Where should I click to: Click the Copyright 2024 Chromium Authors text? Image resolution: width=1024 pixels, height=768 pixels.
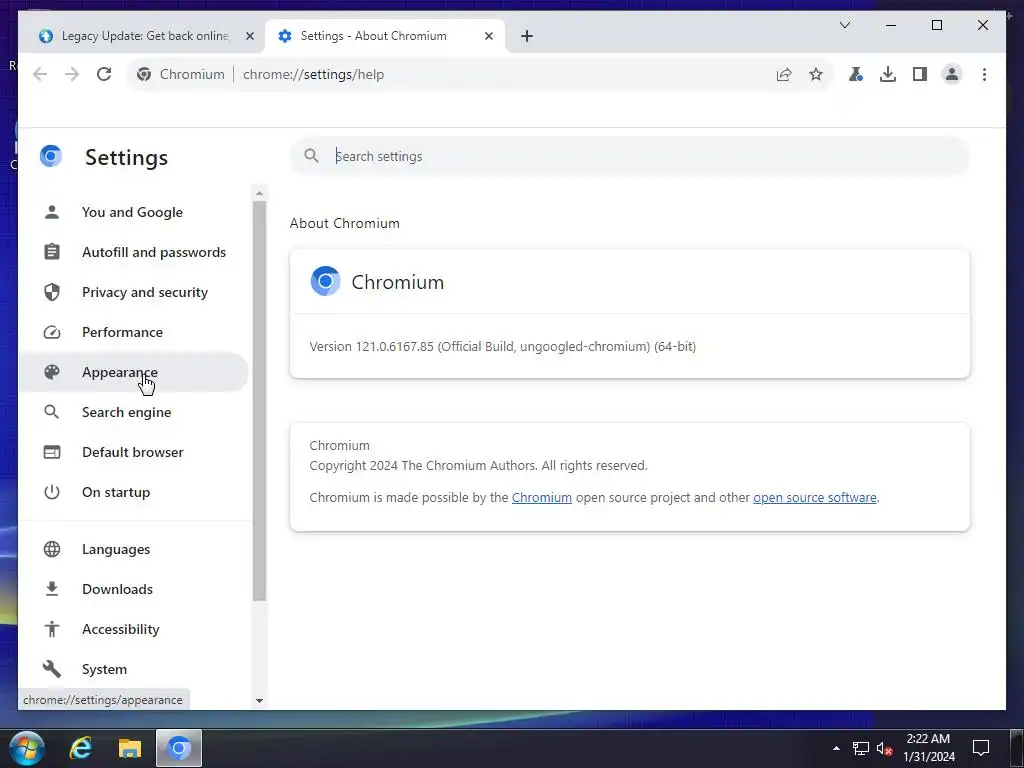pos(478,466)
